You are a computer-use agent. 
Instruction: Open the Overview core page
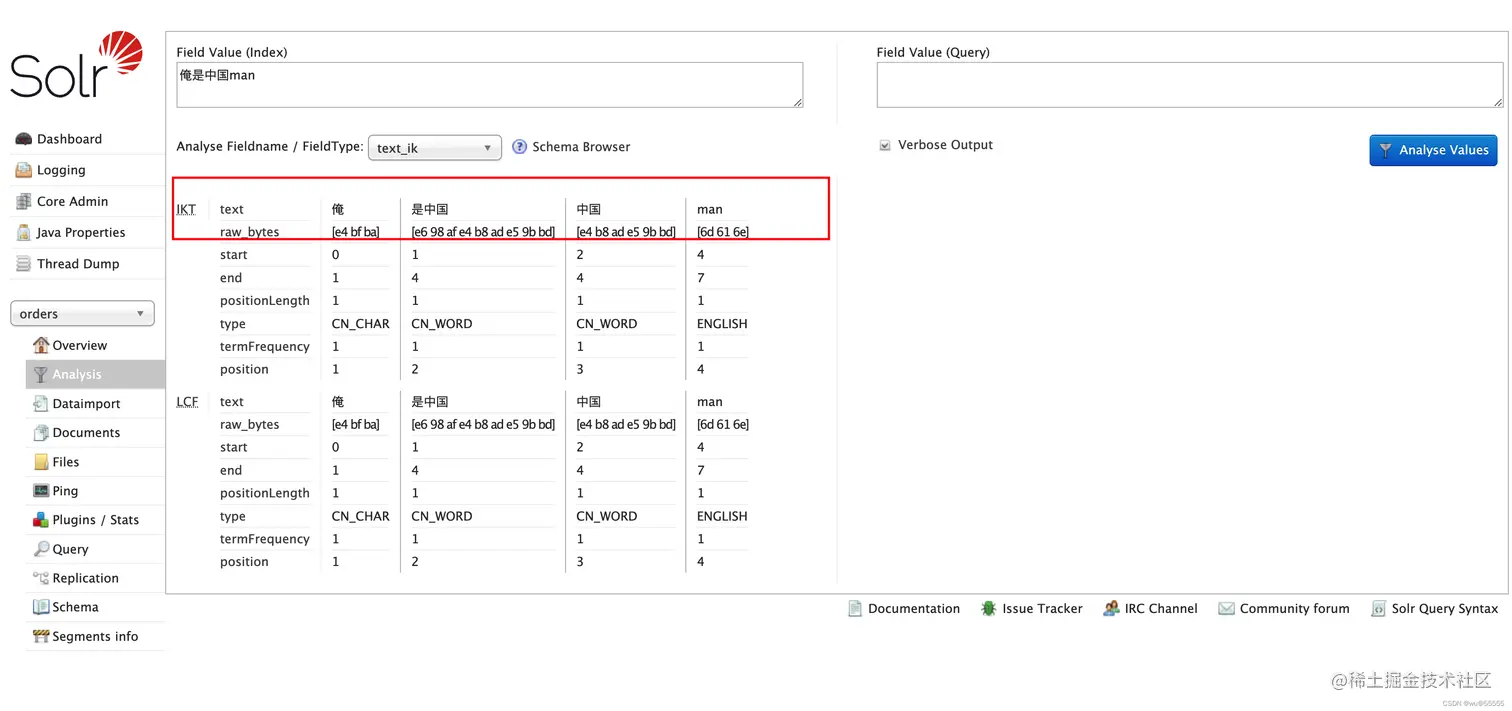click(x=79, y=345)
